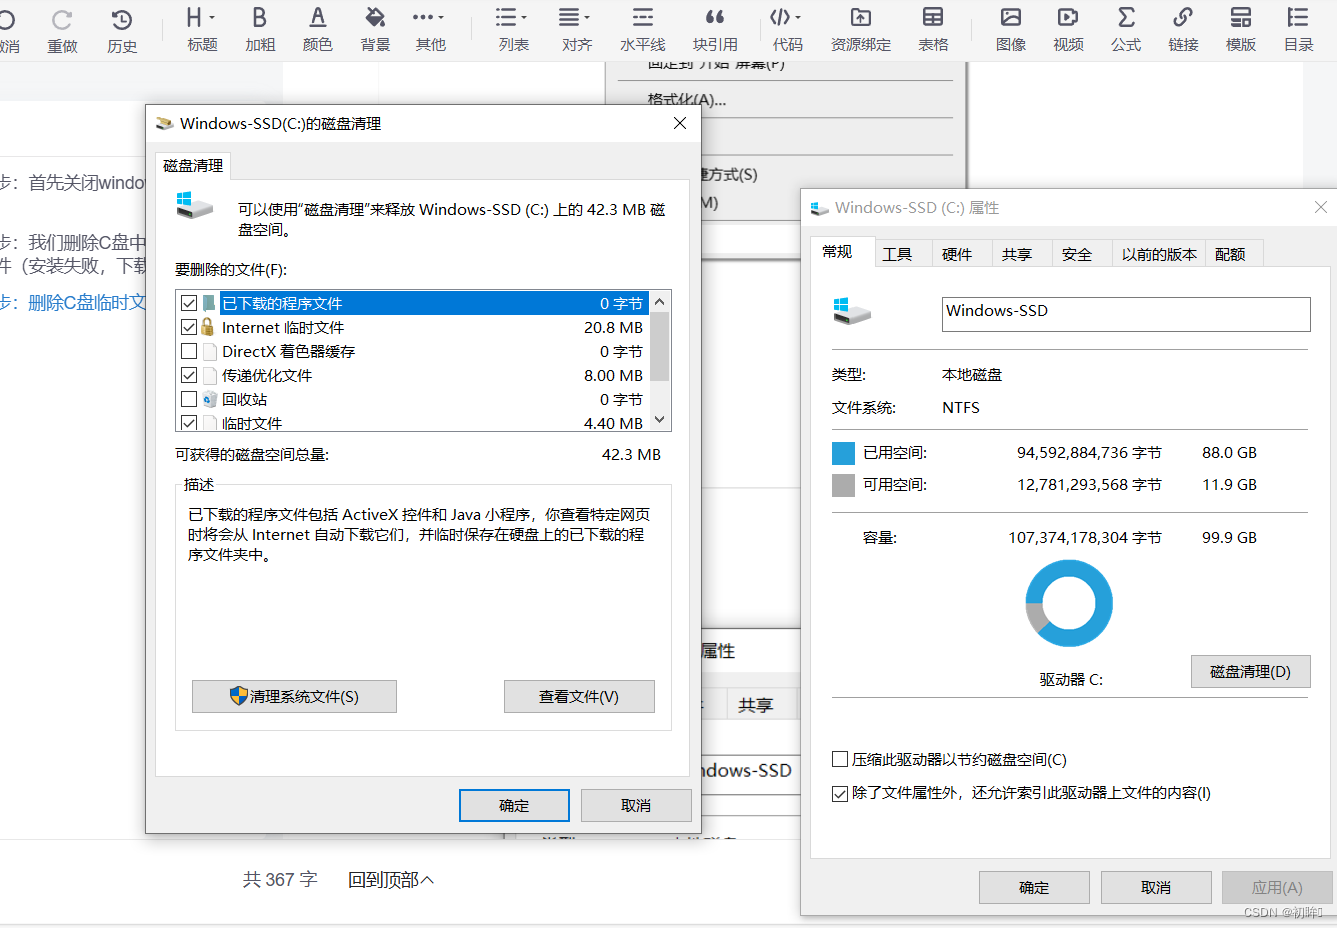The image size is (1337, 928).
Task: Click the file list scroll-up arrow
Action: coord(660,302)
